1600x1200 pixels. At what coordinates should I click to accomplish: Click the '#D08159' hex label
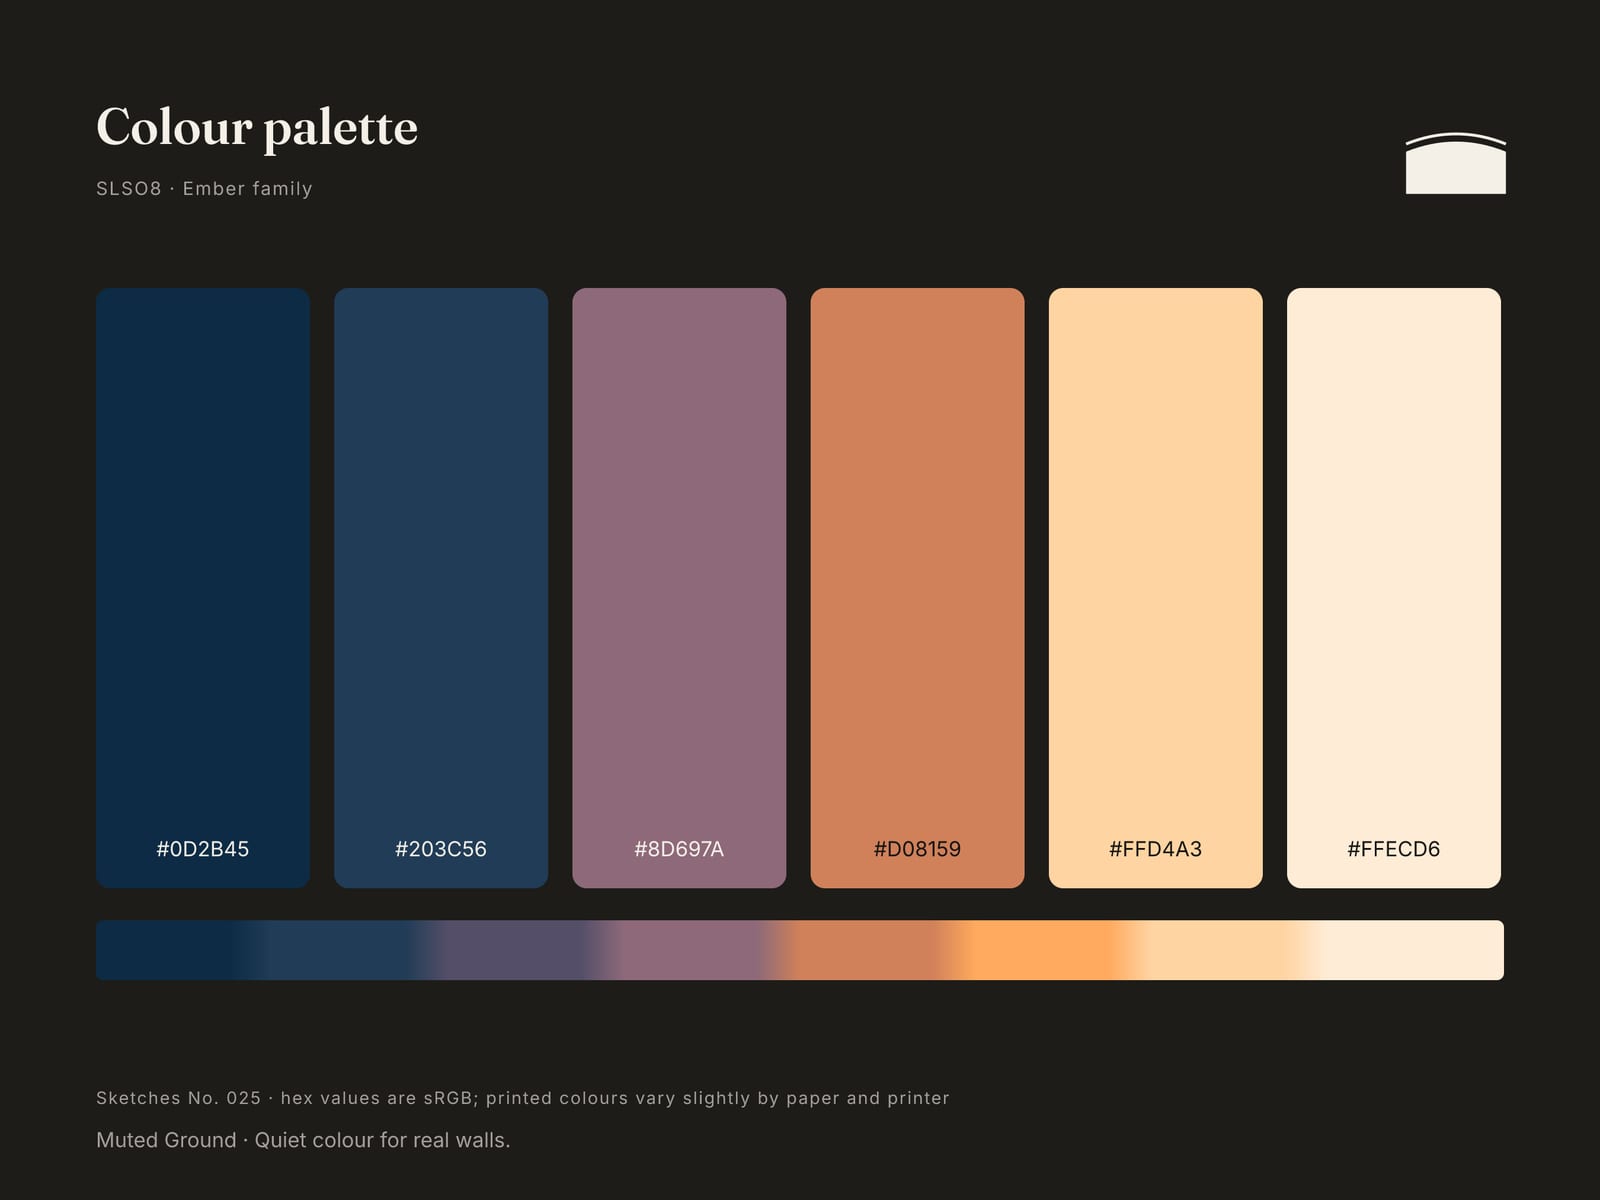[x=917, y=849]
